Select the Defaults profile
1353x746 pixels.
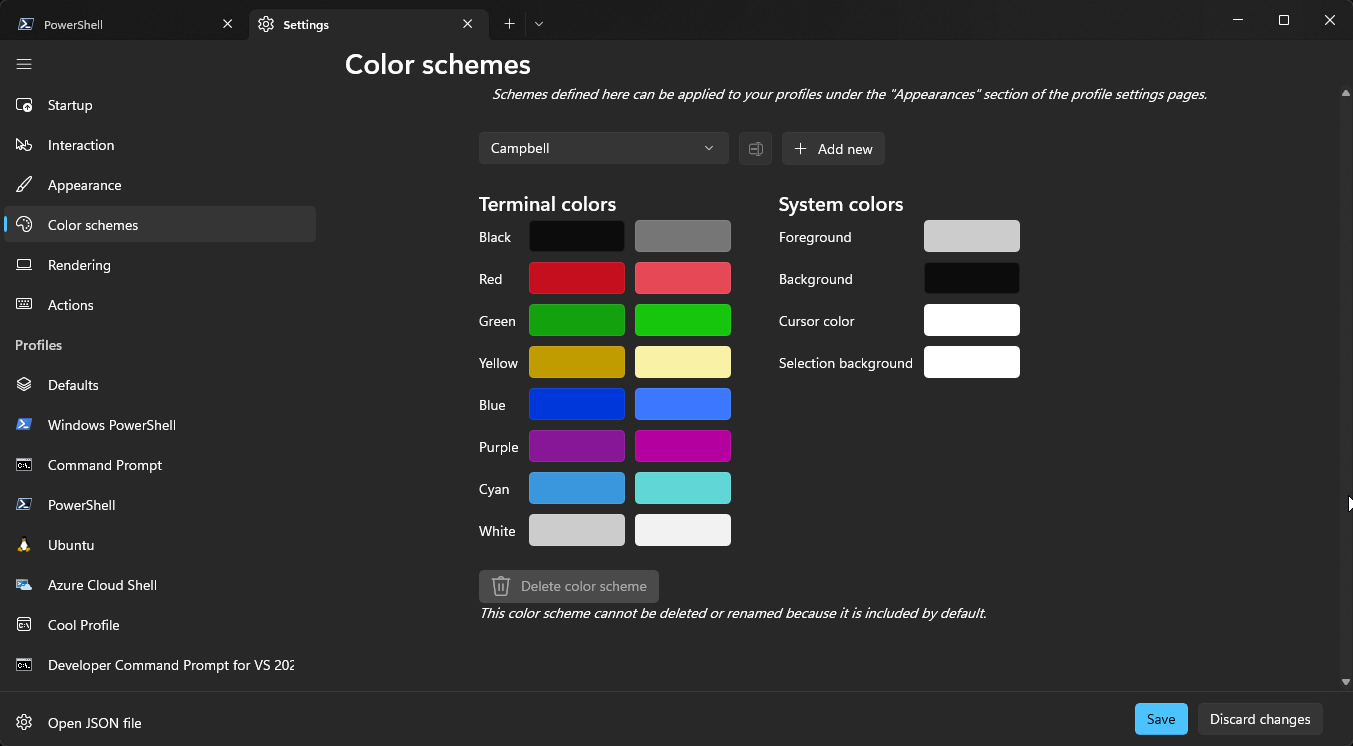click(x=160, y=385)
